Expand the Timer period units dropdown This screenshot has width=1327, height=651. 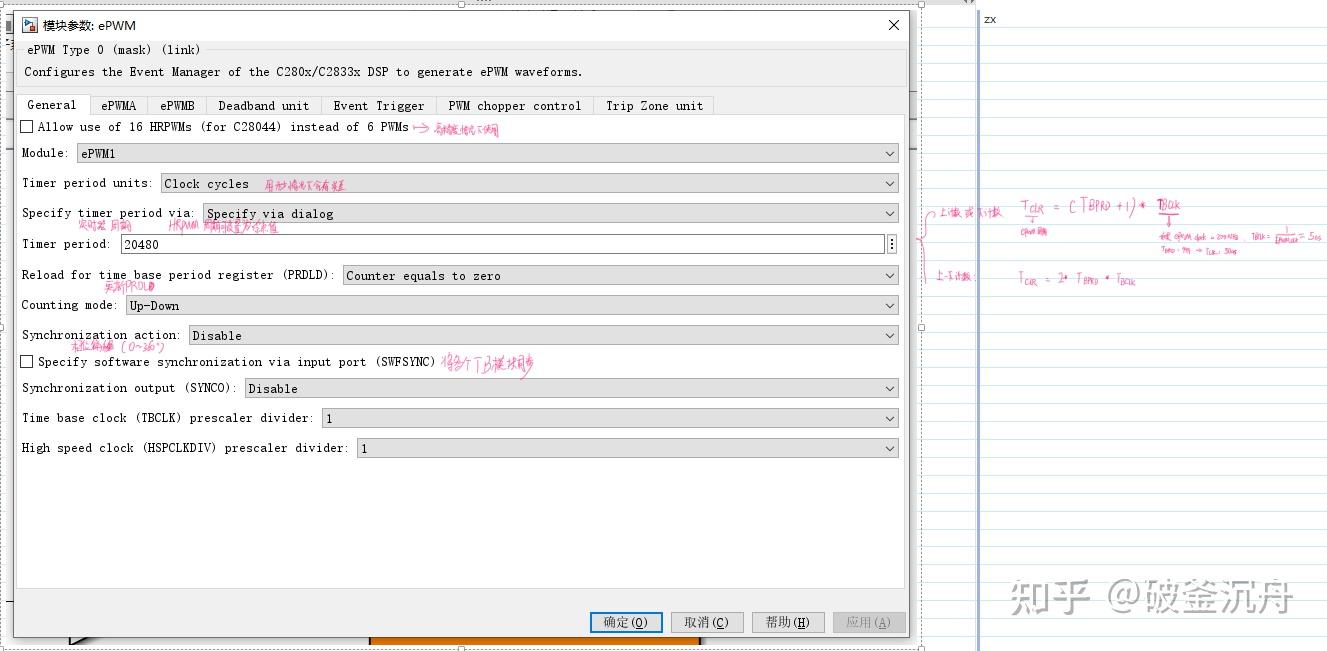pyautogui.click(x=530, y=184)
